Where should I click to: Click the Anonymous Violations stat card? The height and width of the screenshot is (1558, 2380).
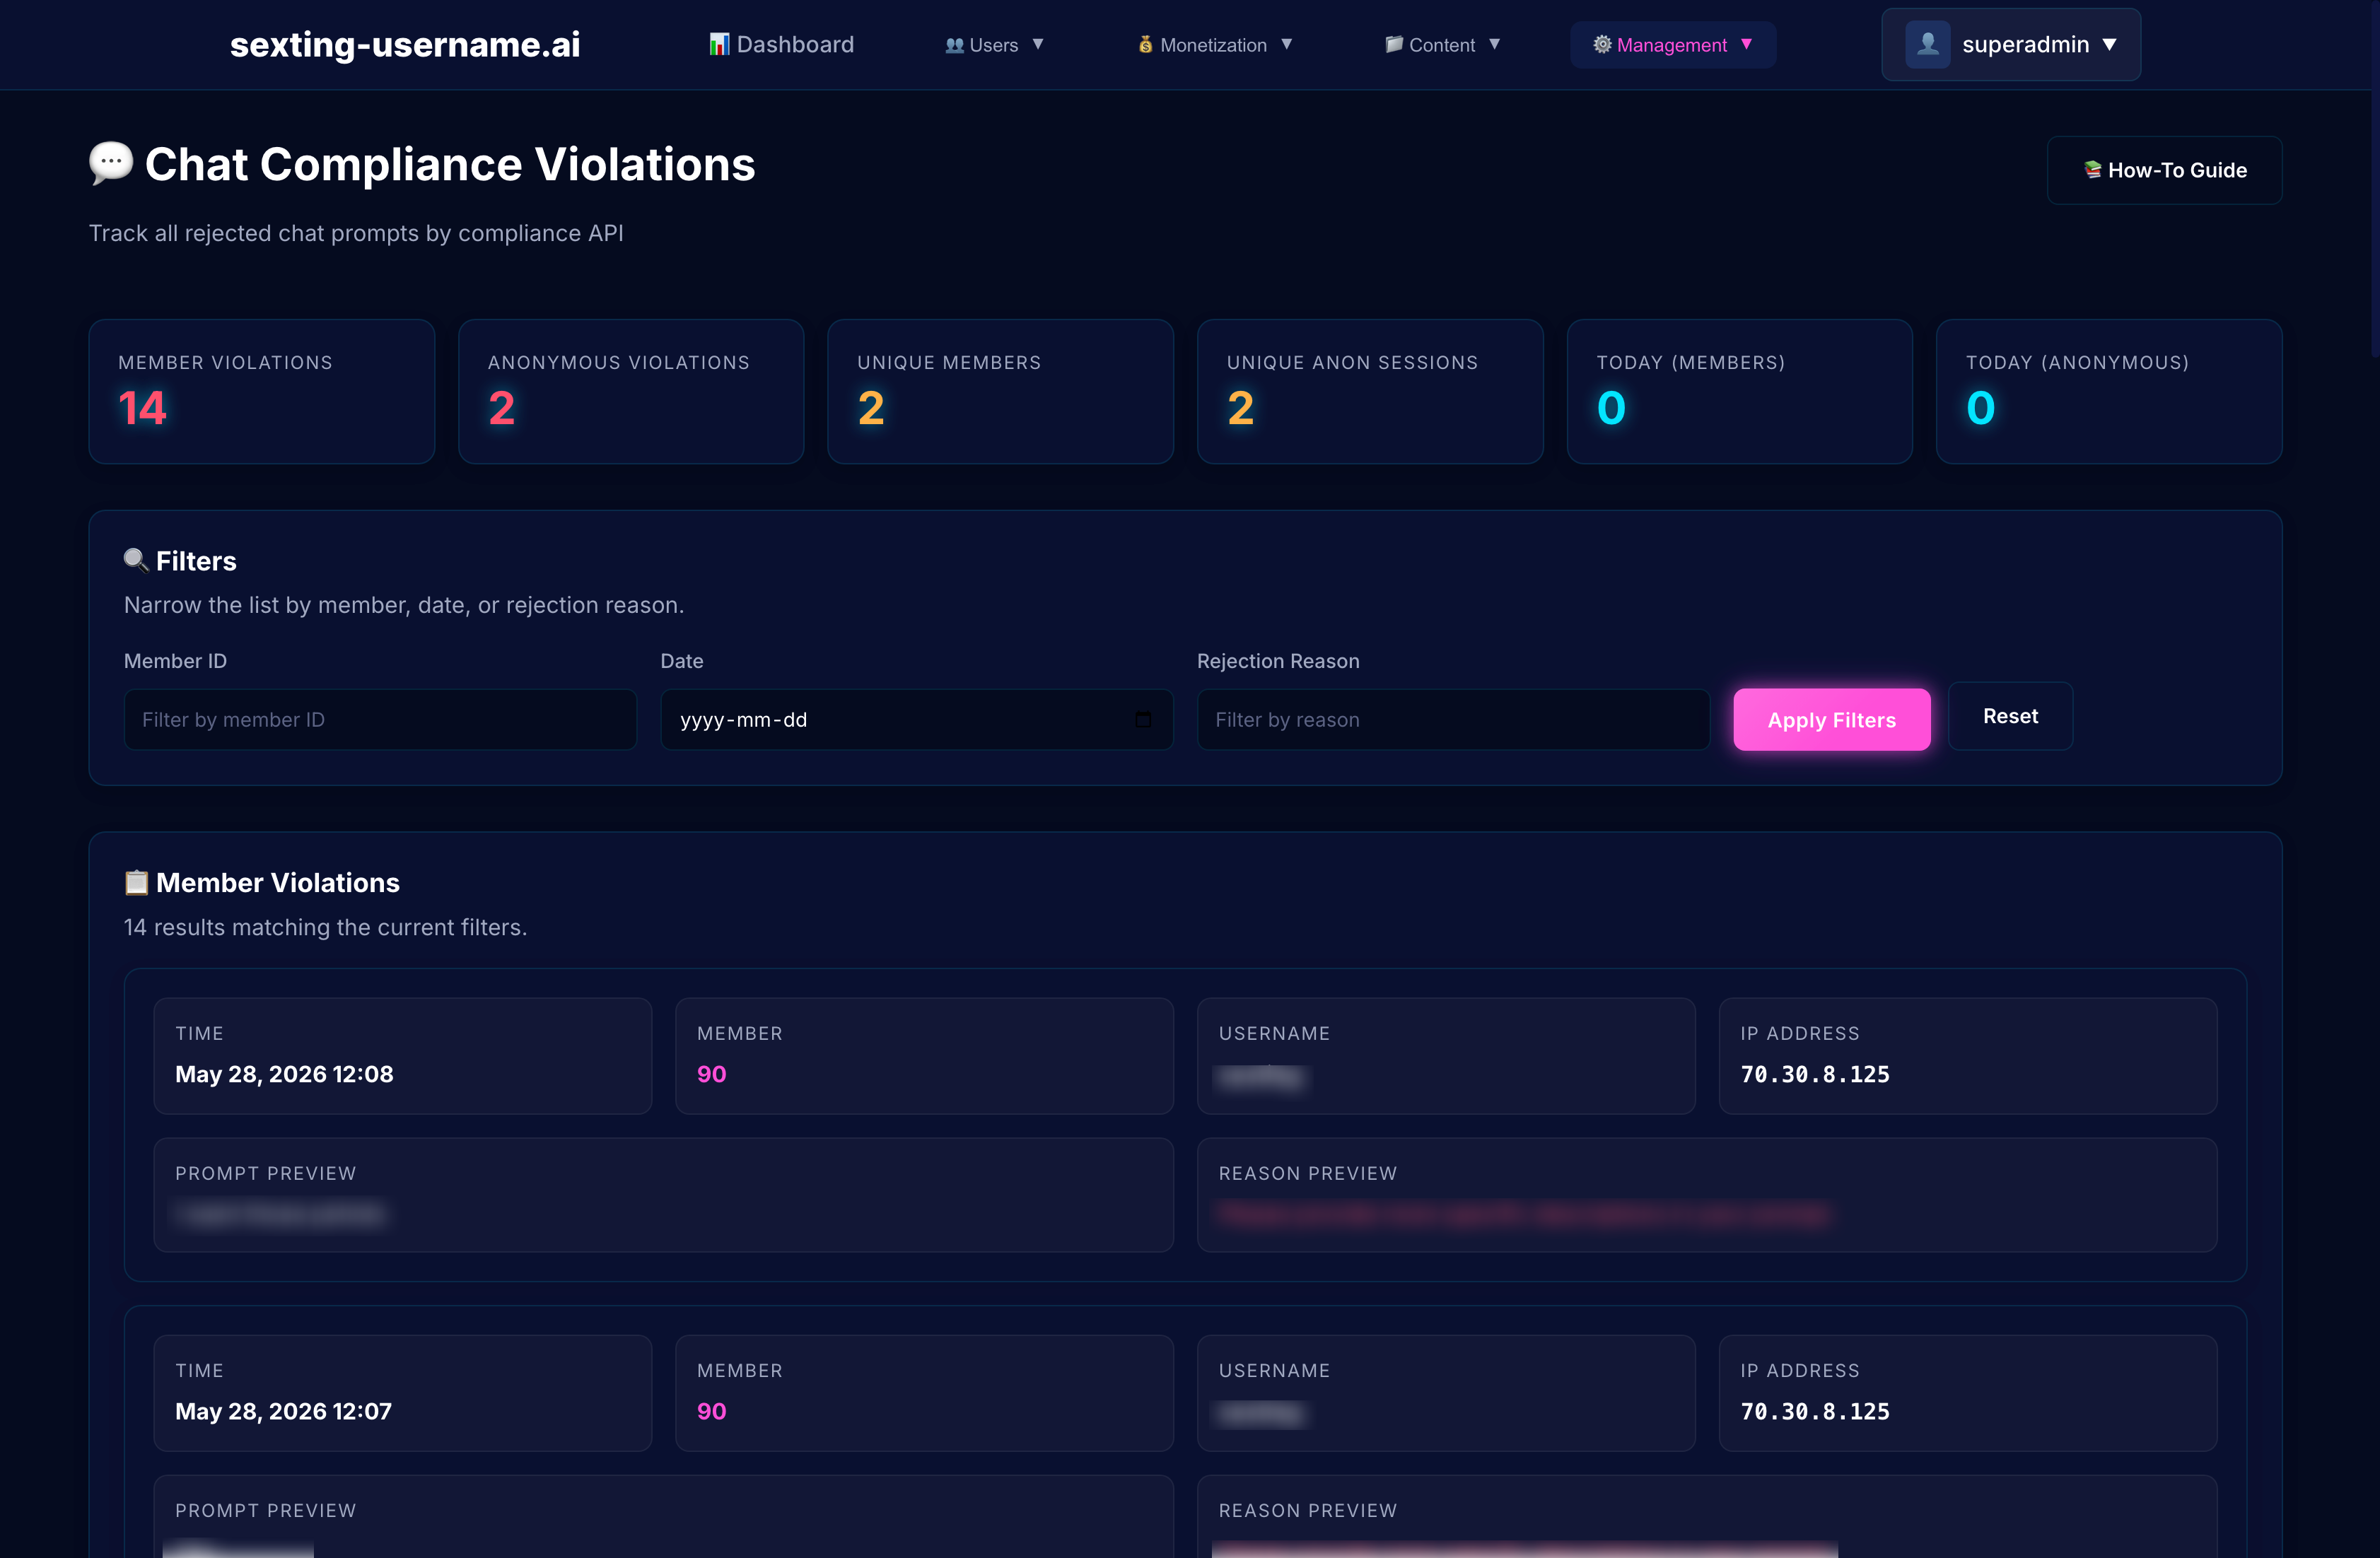coord(631,391)
